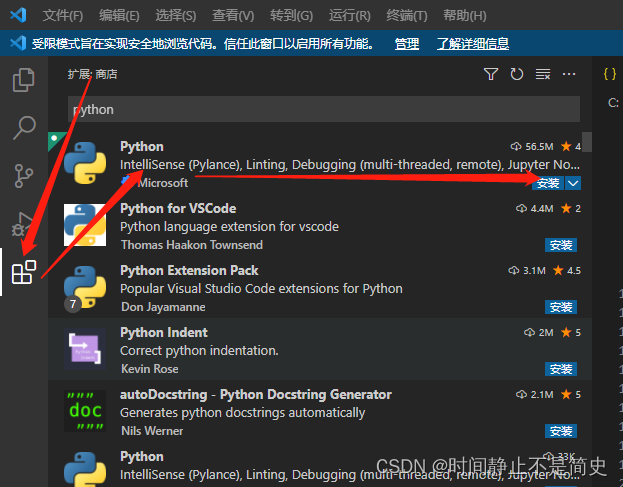Refresh the extensions list
This screenshot has width=623, height=487.
click(517, 74)
